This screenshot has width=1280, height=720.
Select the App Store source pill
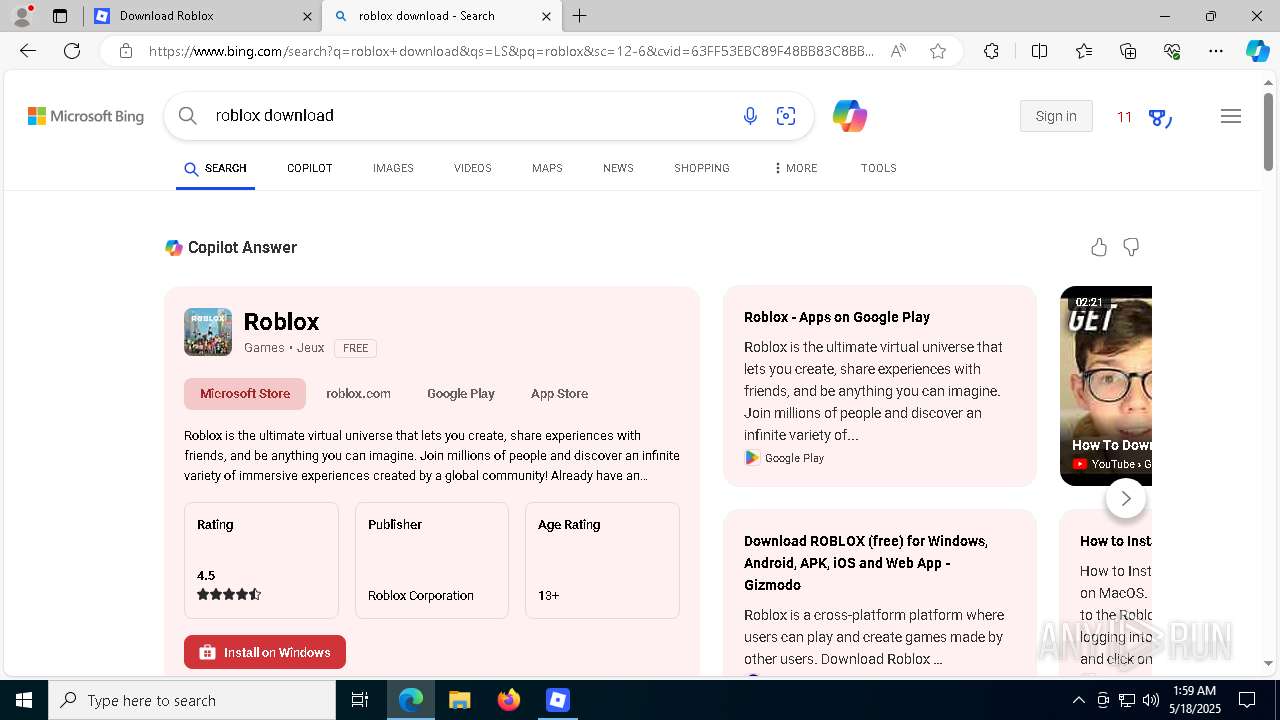tap(559, 394)
